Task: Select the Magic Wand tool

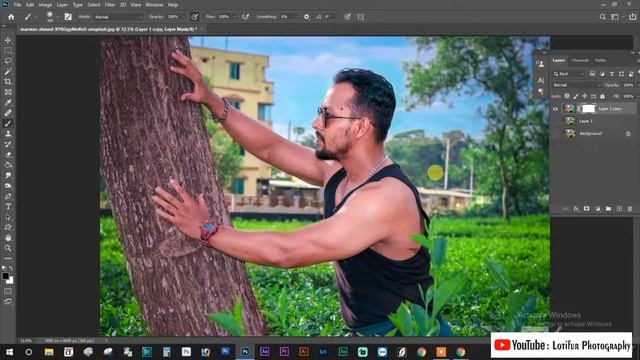Action: pos(8,71)
